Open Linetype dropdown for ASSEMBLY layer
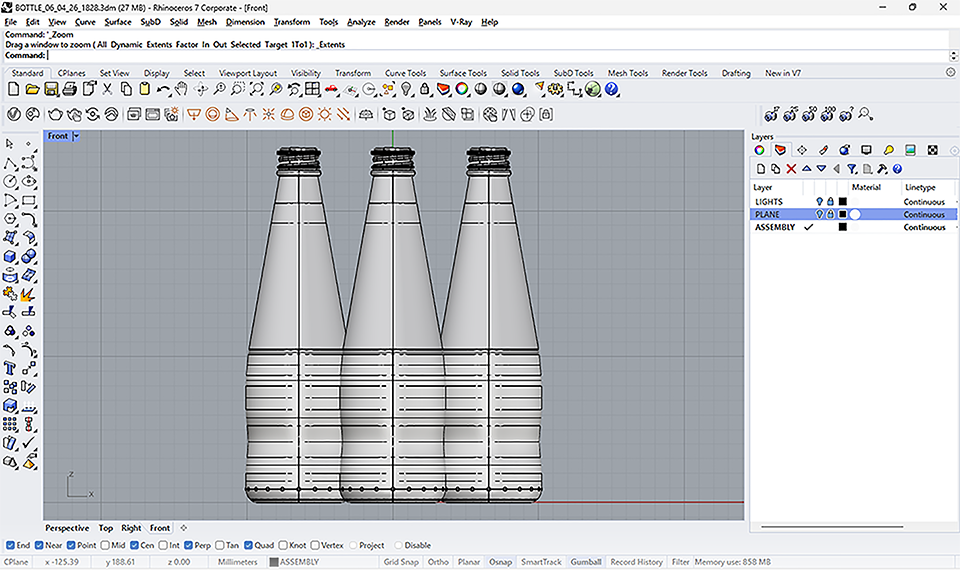This screenshot has width=960, height=570. pyautogui.click(x=924, y=227)
